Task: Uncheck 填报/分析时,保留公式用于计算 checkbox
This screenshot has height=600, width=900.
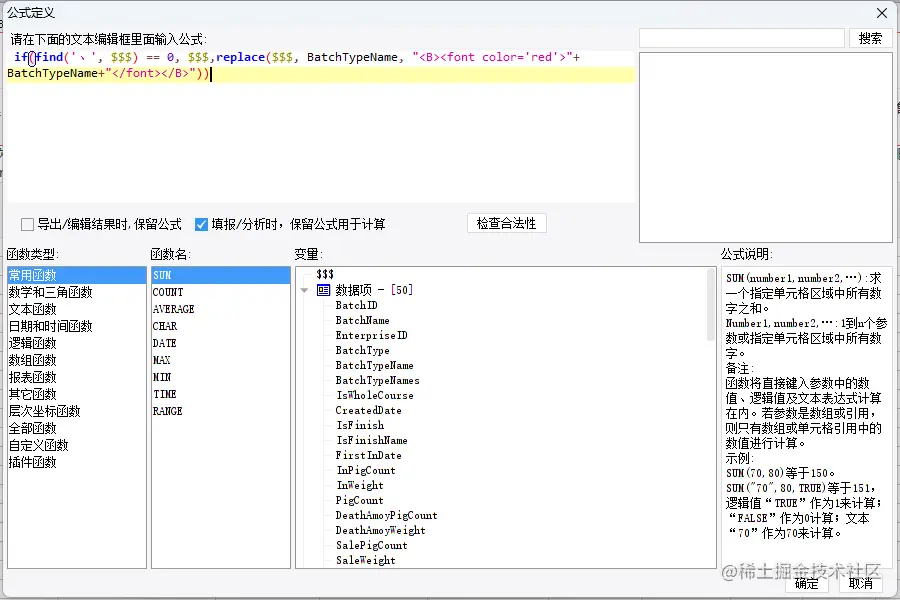Action: [x=201, y=224]
